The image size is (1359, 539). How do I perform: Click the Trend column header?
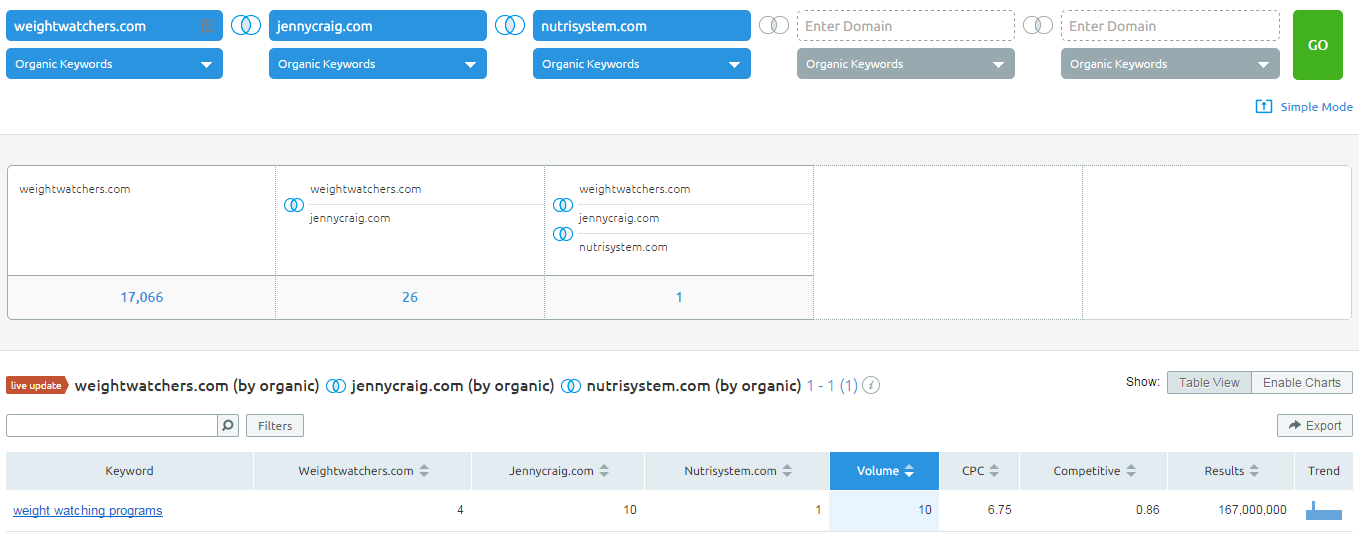1324,471
